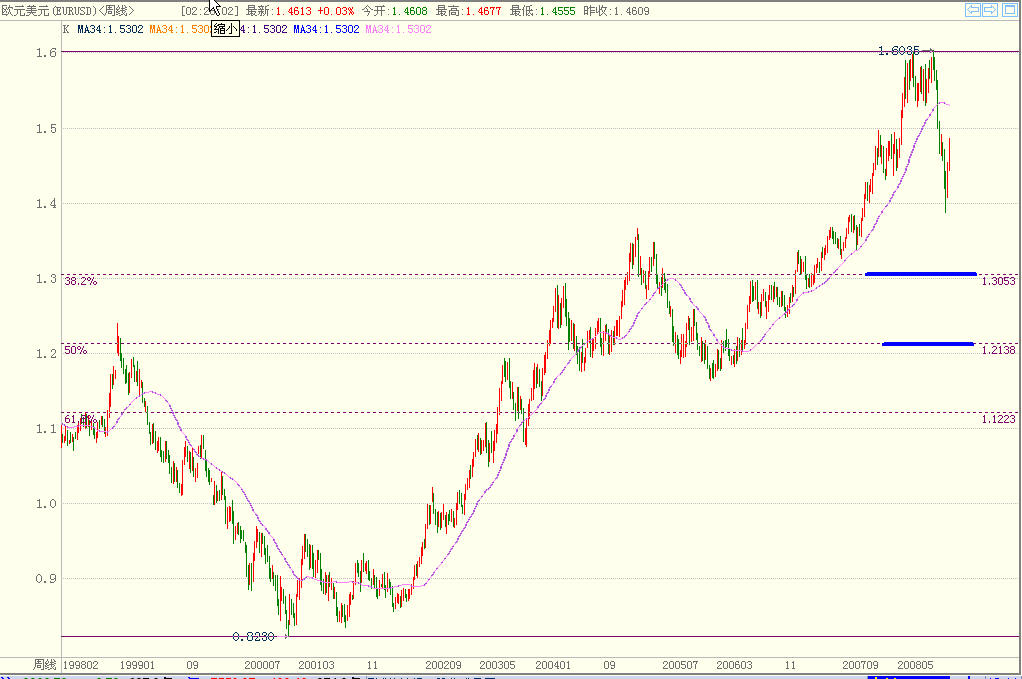1022x679 pixels.
Task: Click the 38.2% Fibonacci level label
Action: point(80,282)
